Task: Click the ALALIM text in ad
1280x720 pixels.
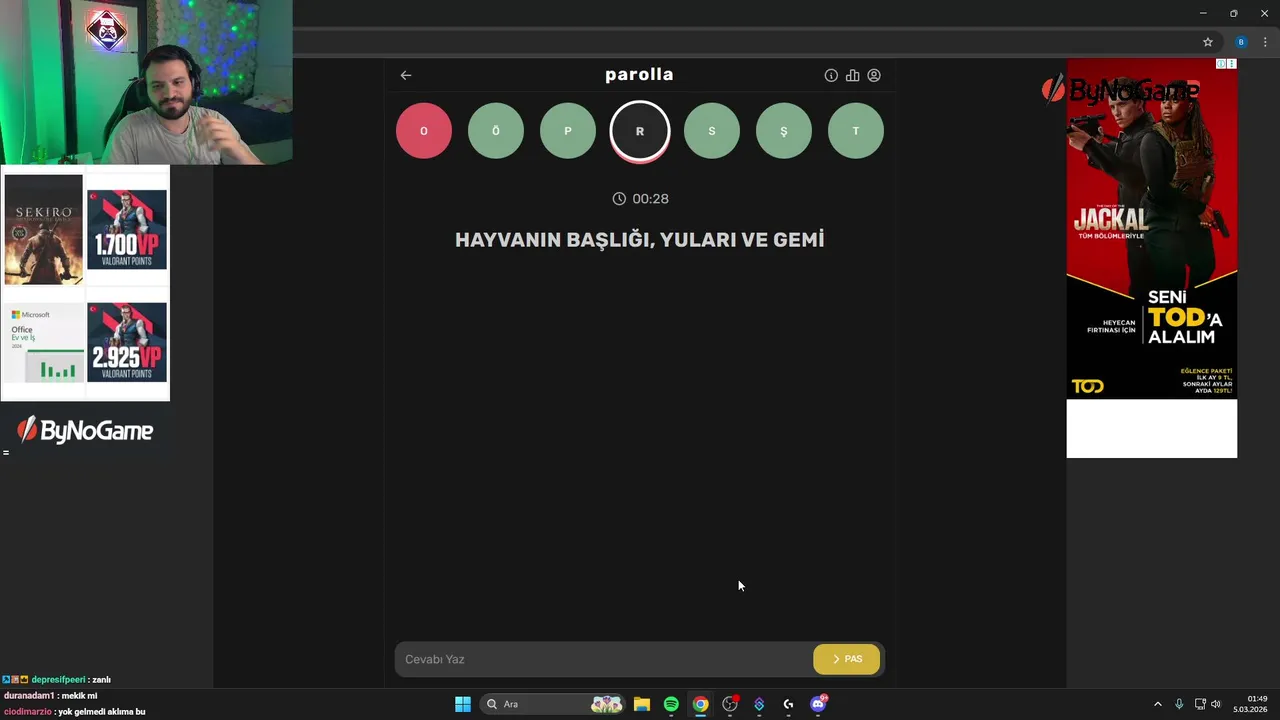Action: 1181,337
